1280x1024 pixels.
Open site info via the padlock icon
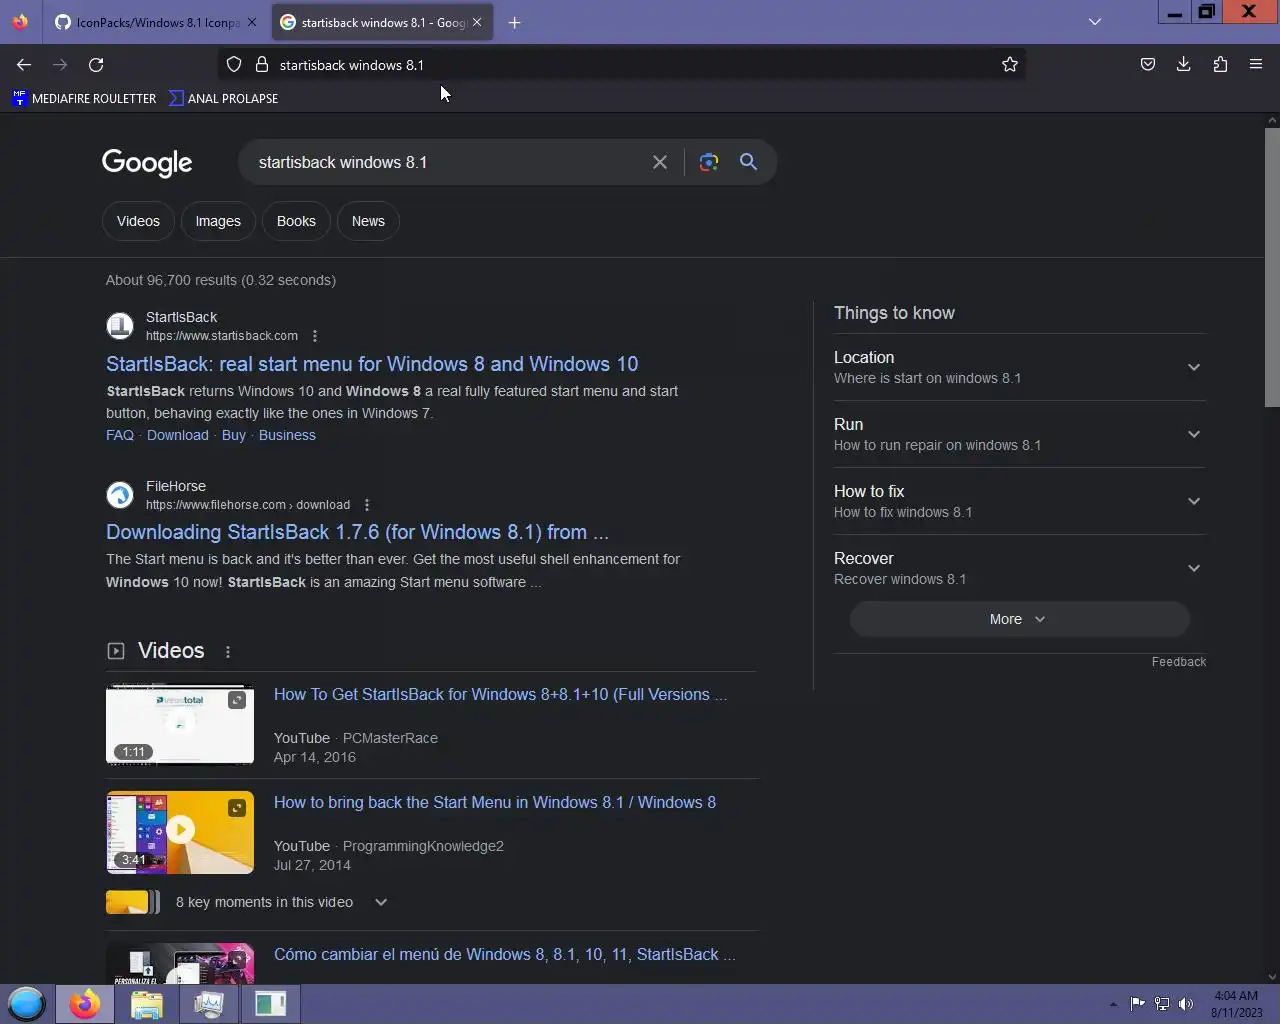262,65
